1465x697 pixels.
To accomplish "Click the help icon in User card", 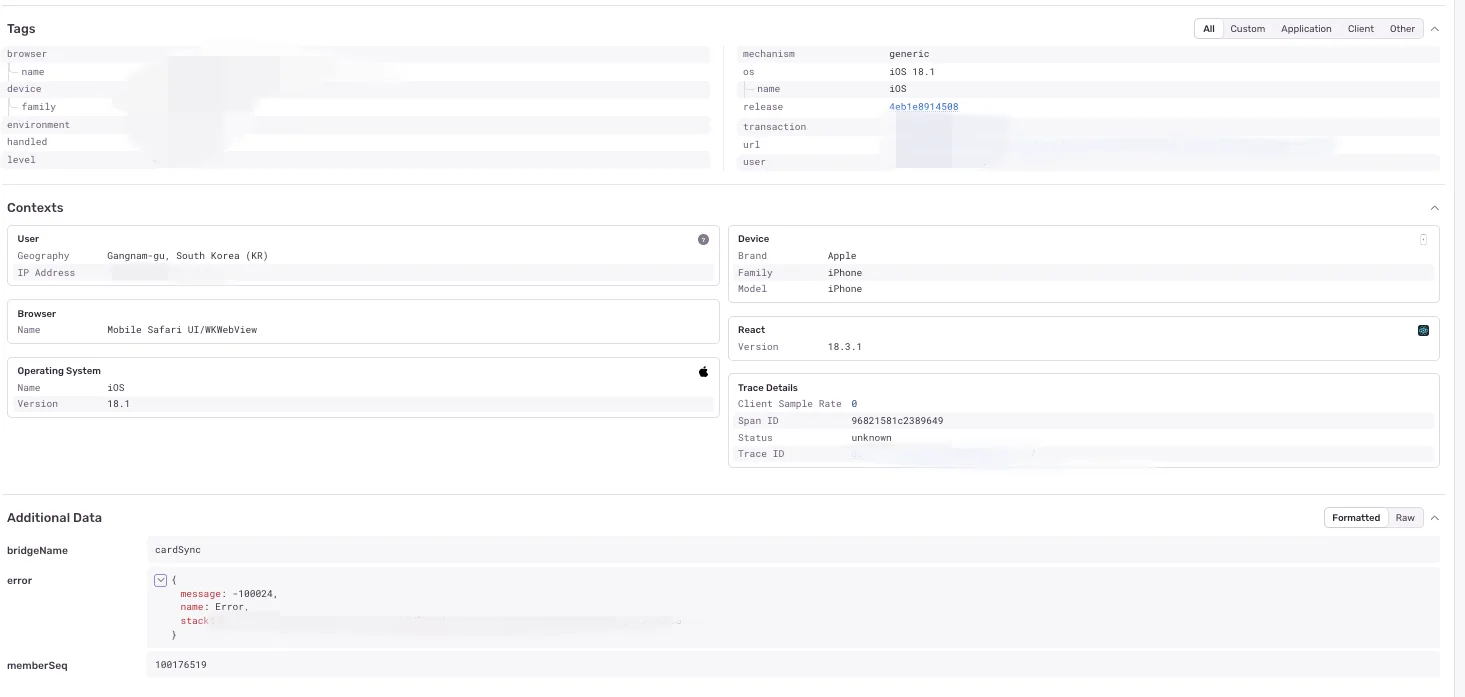I will click(703, 240).
